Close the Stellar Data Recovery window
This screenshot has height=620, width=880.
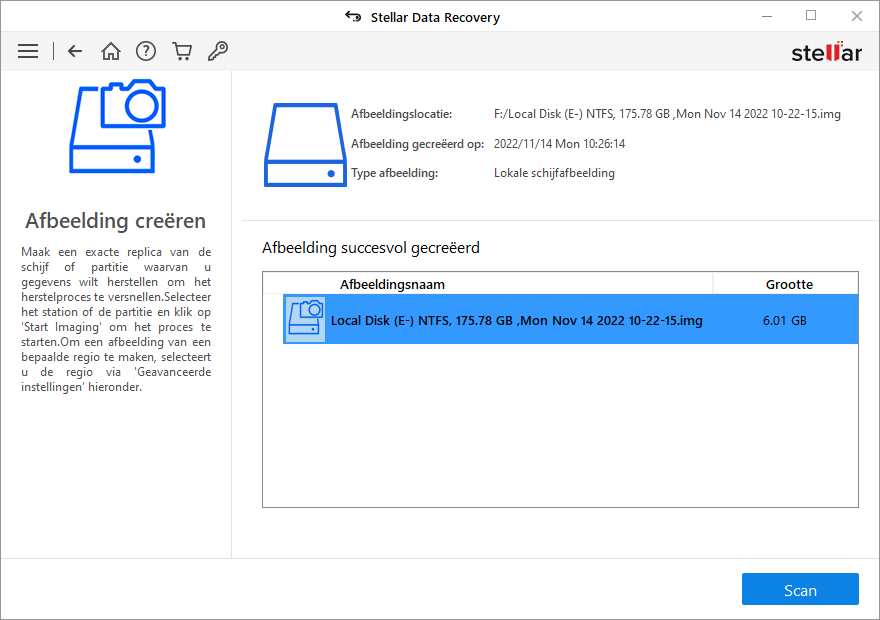click(x=857, y=16)
